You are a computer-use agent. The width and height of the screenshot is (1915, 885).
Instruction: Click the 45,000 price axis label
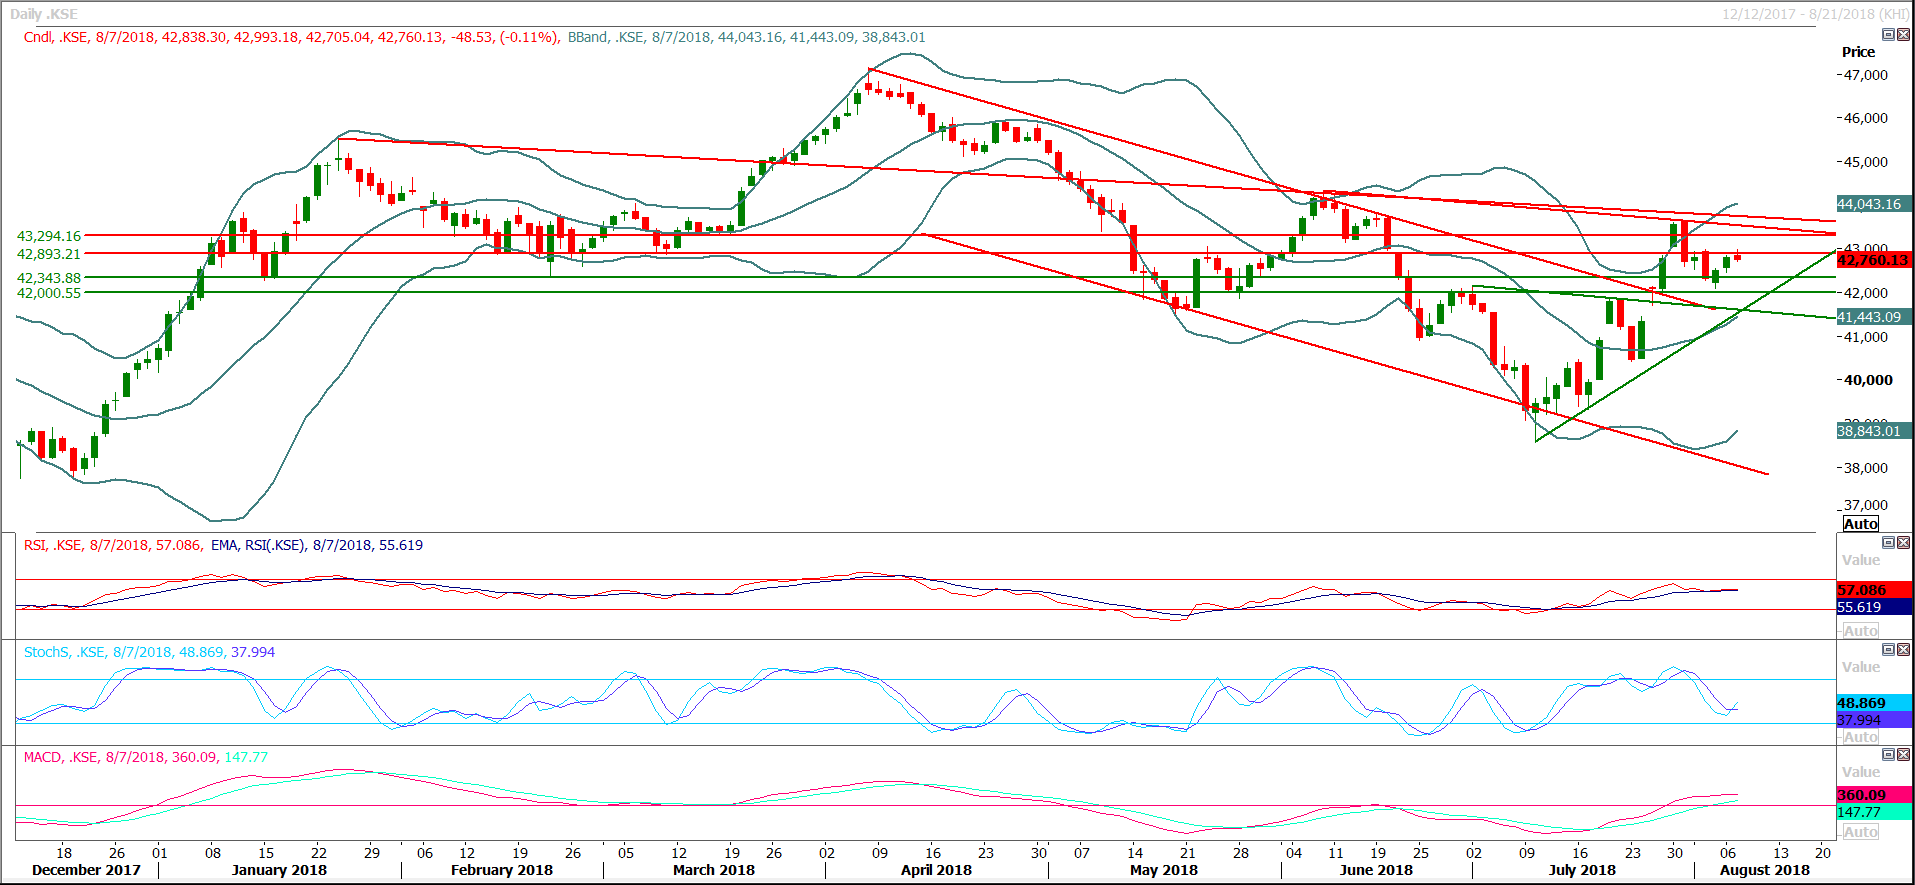click(x=1866, y=162)
